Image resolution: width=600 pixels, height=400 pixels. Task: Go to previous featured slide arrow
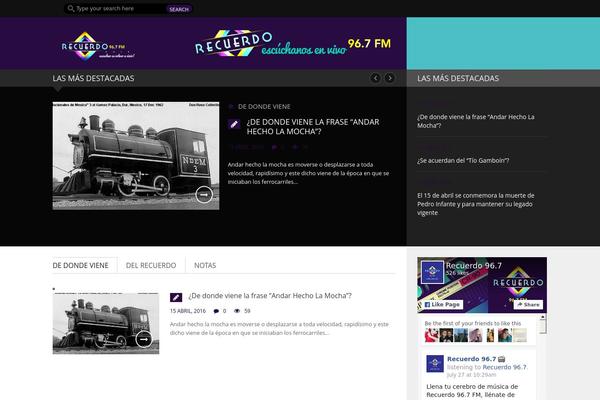click(376, 78)
